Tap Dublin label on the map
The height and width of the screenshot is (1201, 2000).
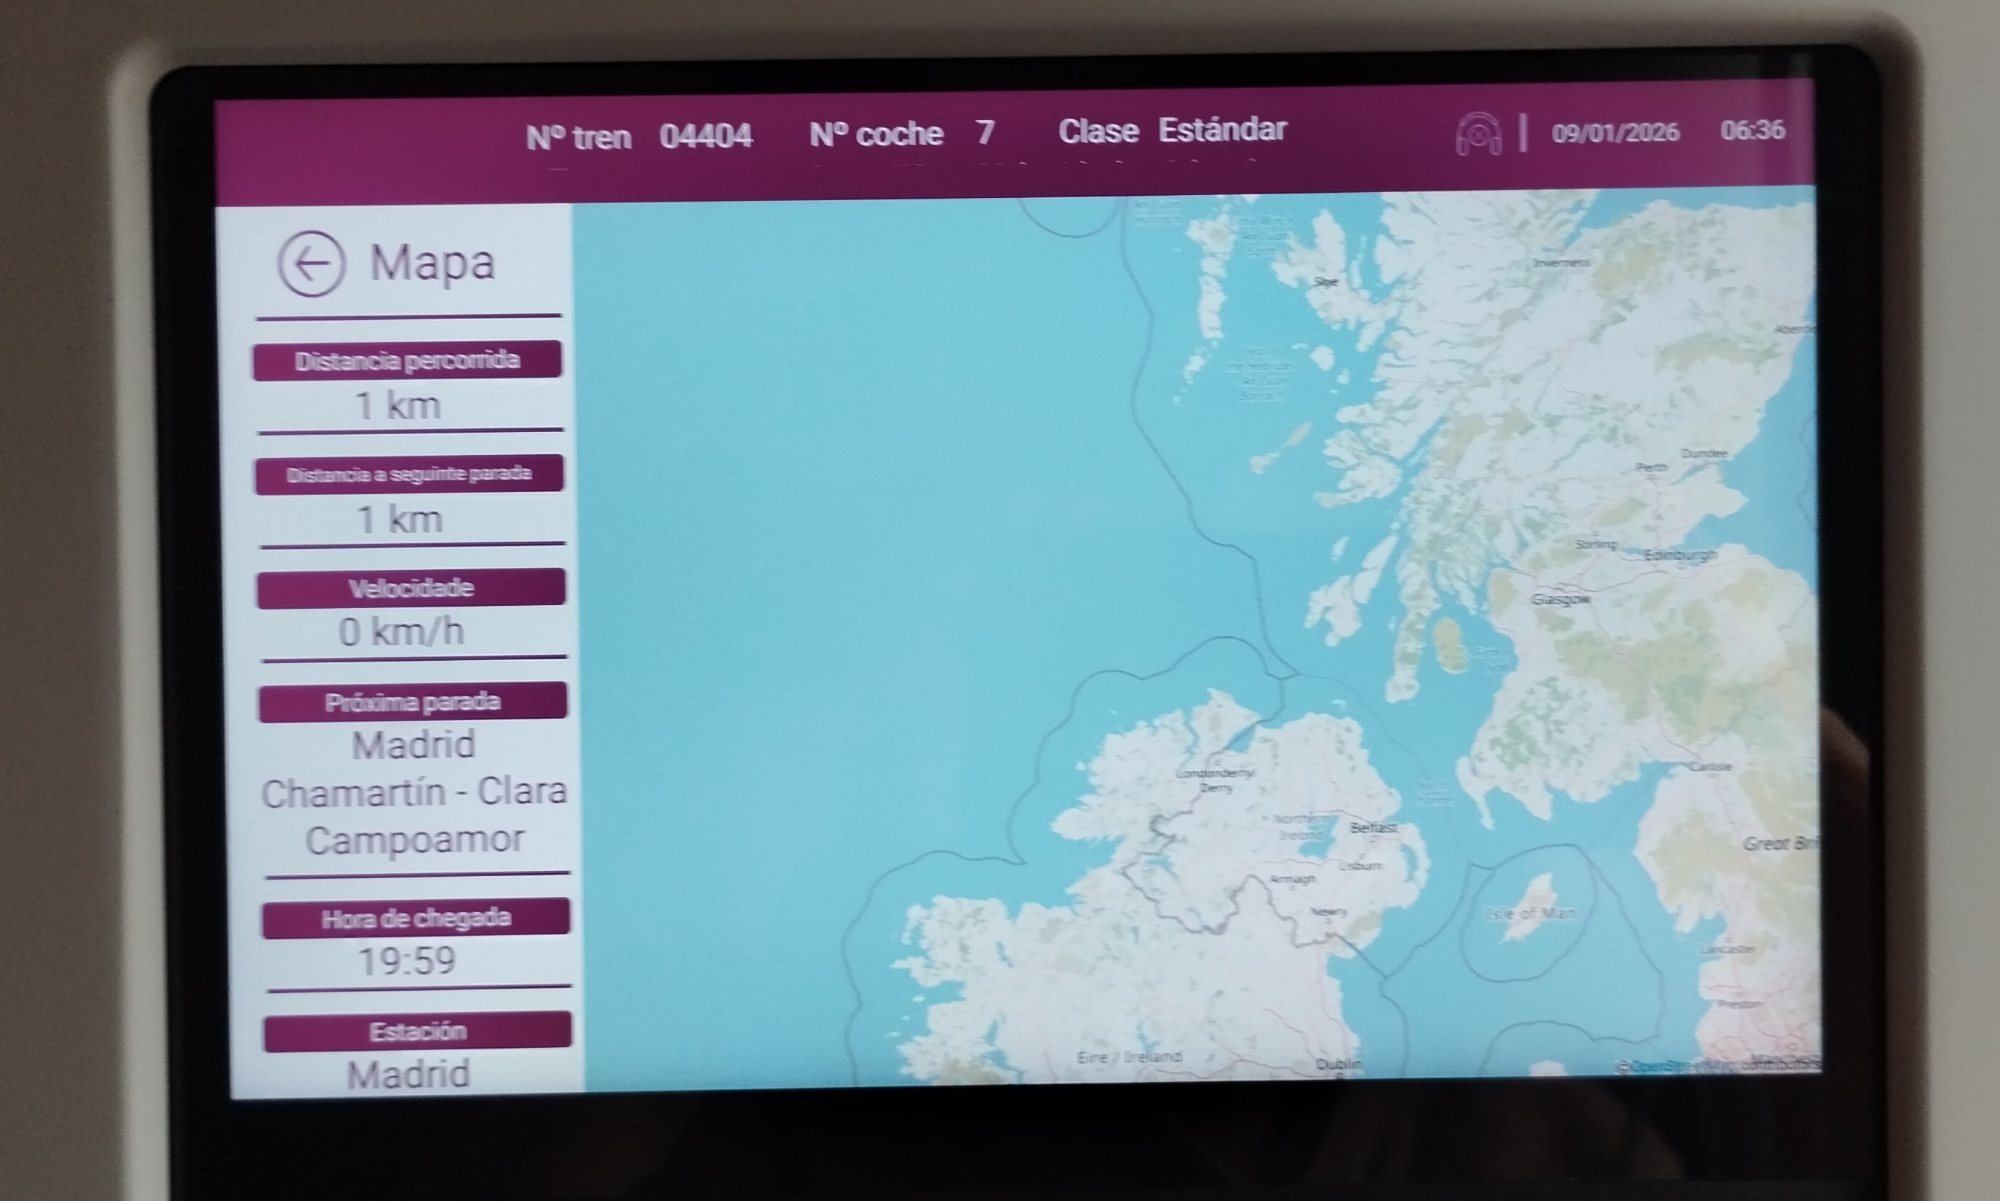(1338, 1064)
